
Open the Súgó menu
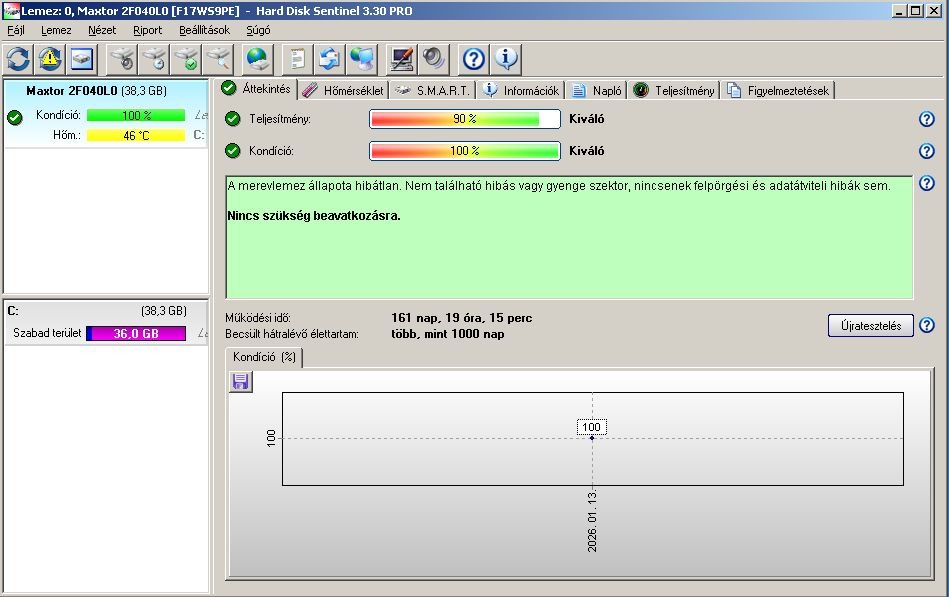[x=258, y=30]
